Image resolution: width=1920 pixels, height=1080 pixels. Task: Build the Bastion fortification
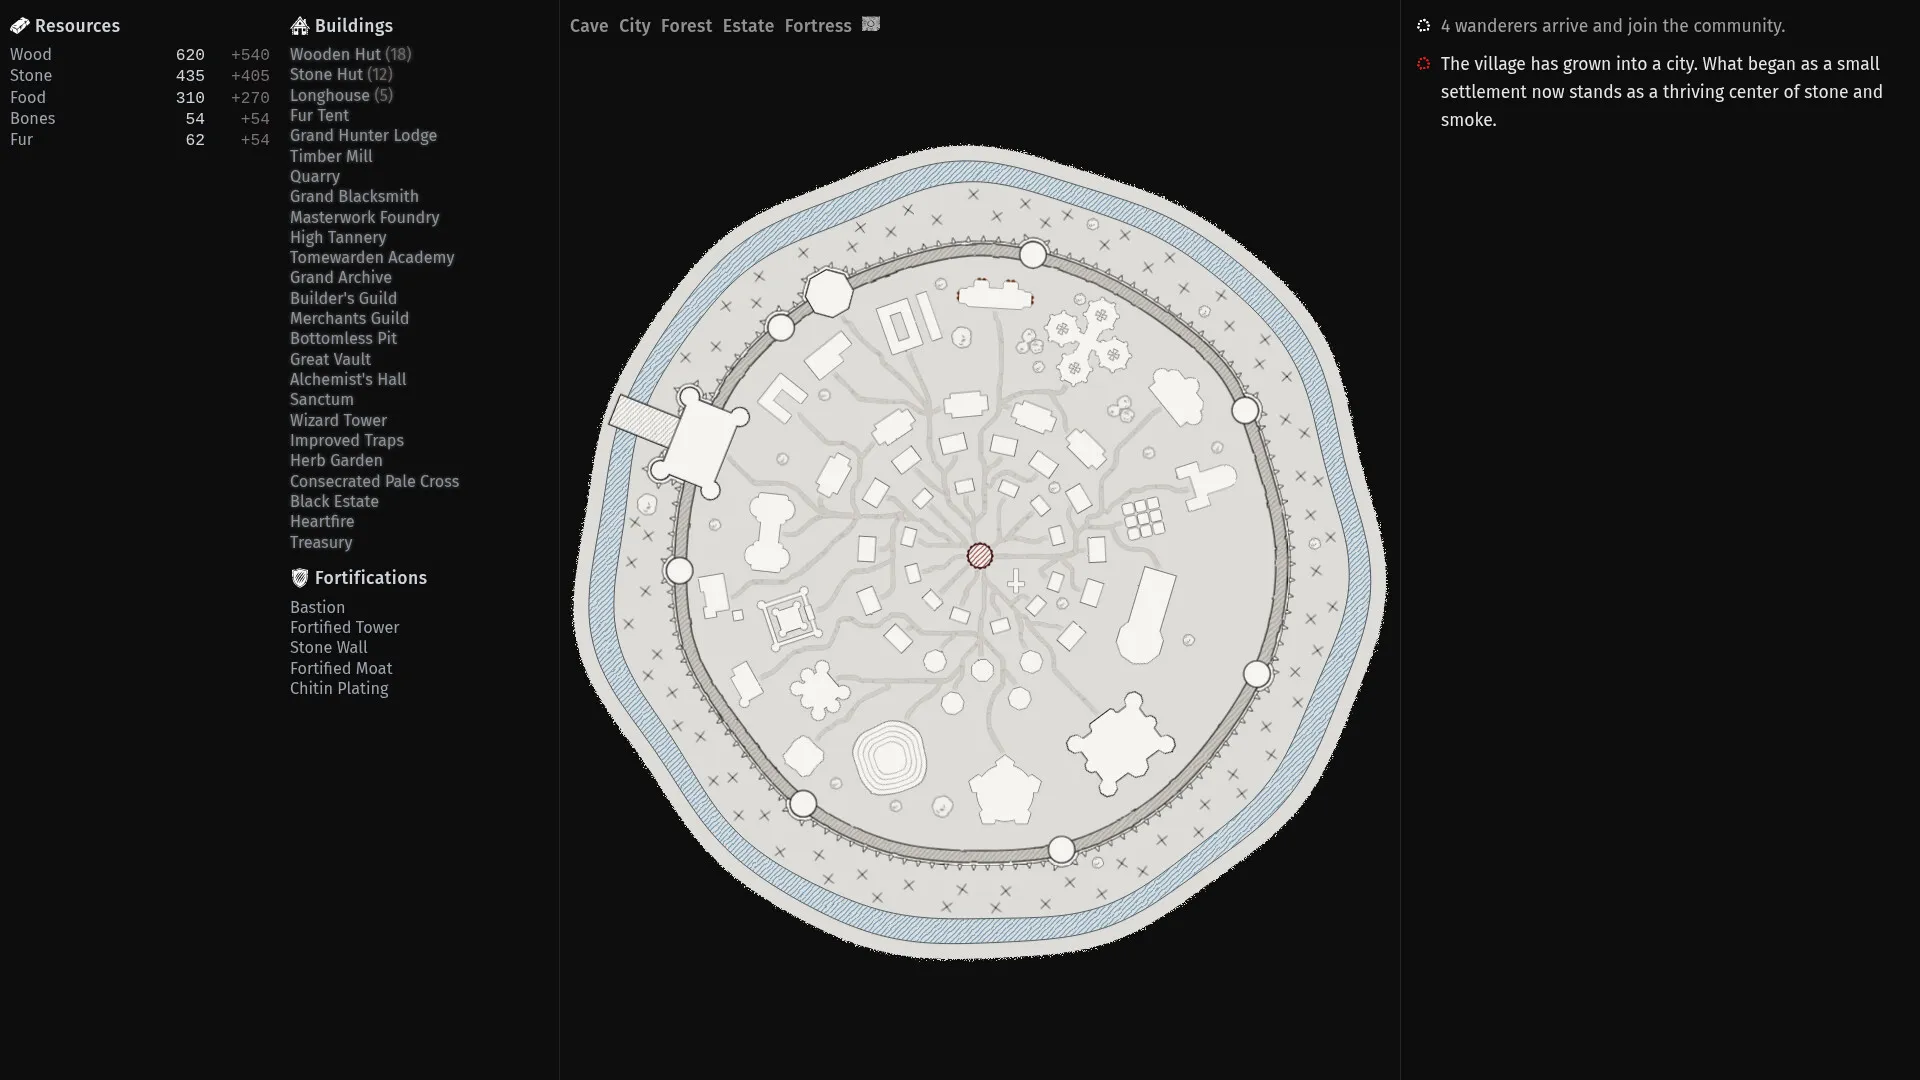coord(317,607)
